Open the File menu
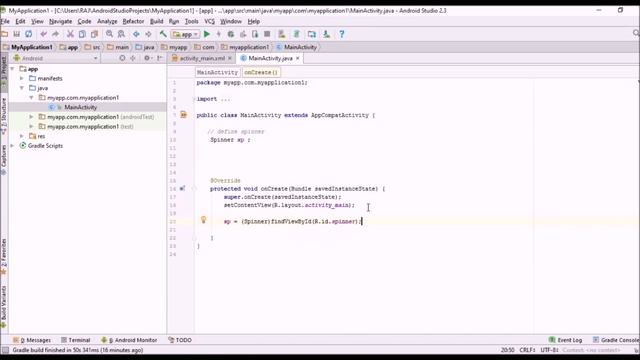Image resolution: width=640 pixels, height=360 pixels. click(5, 21)
